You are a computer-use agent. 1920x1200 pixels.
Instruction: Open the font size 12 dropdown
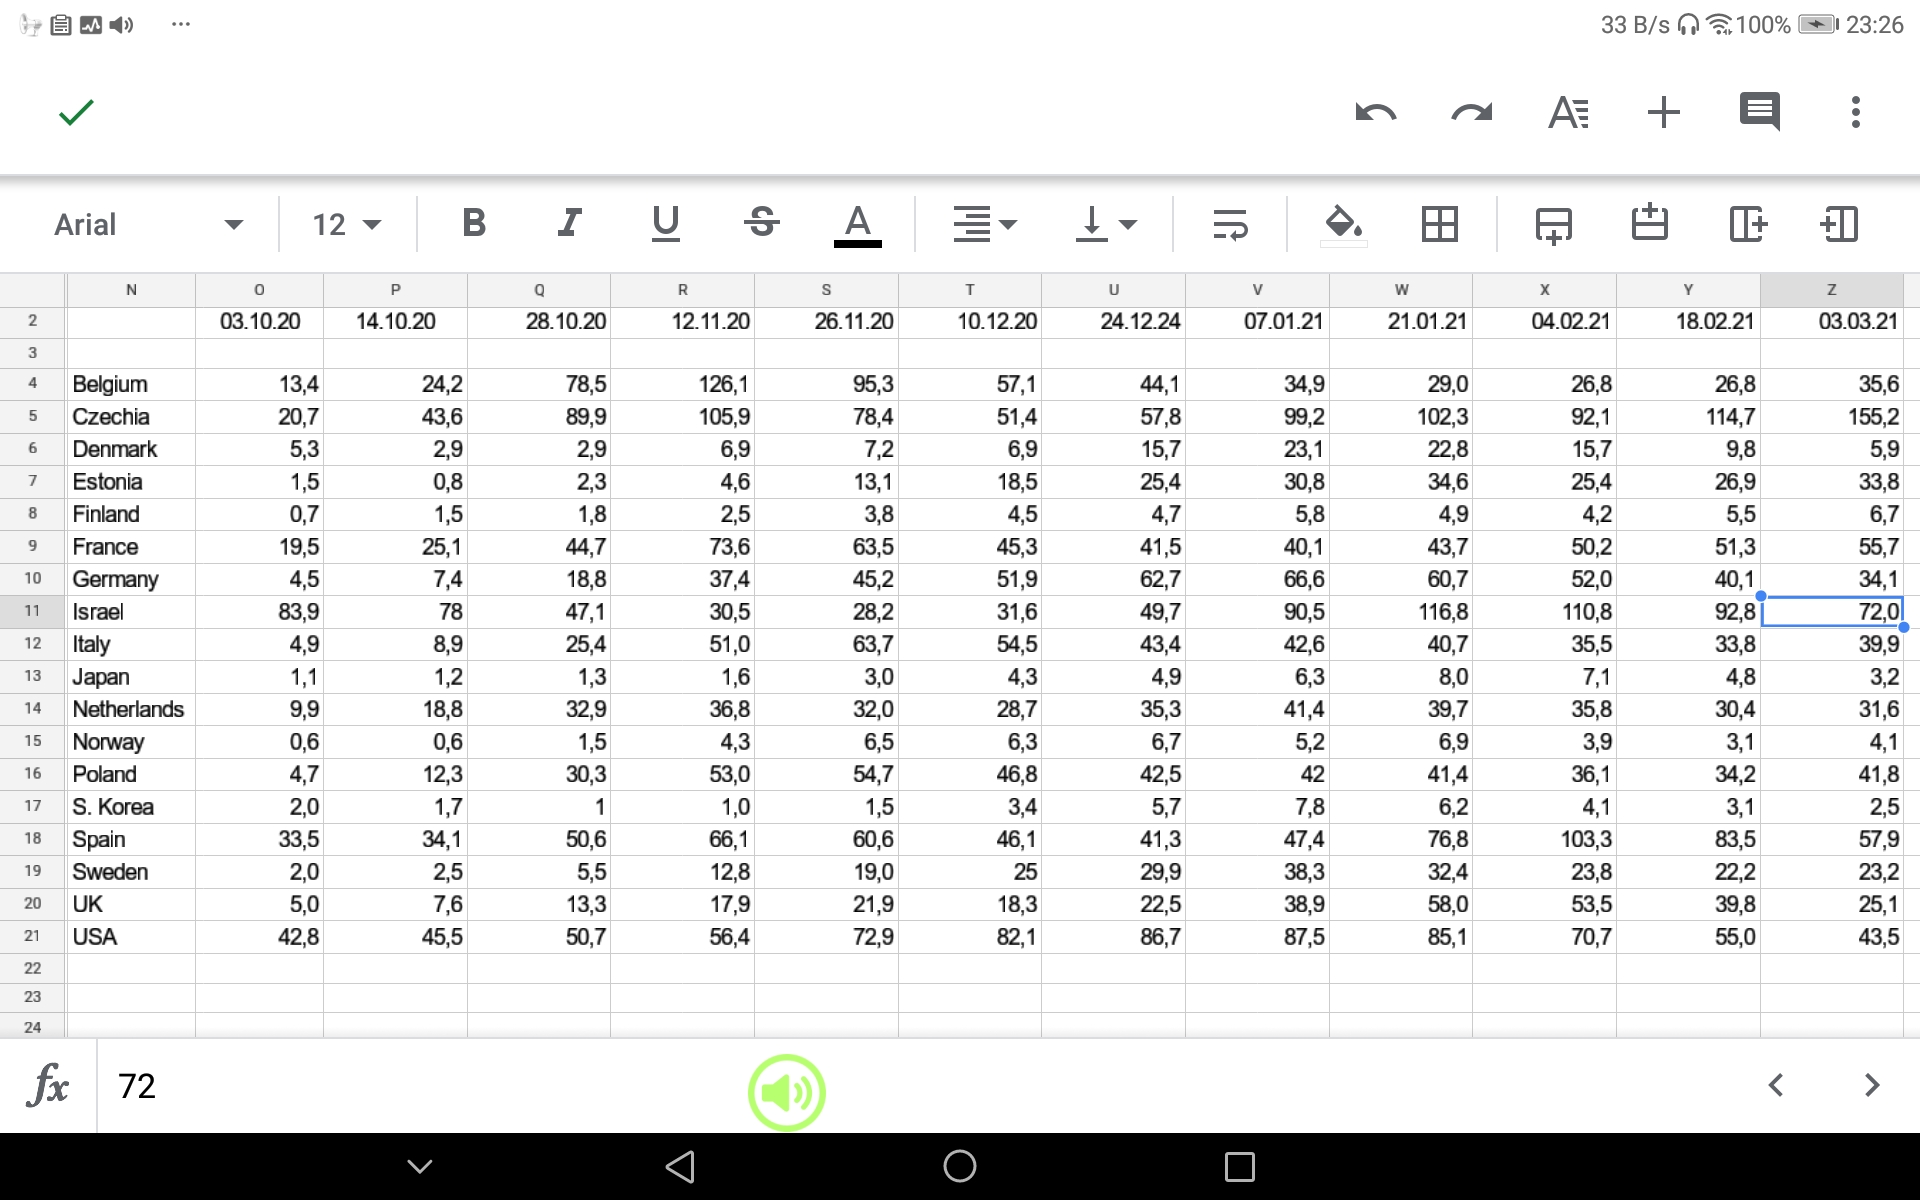(346, 224)
